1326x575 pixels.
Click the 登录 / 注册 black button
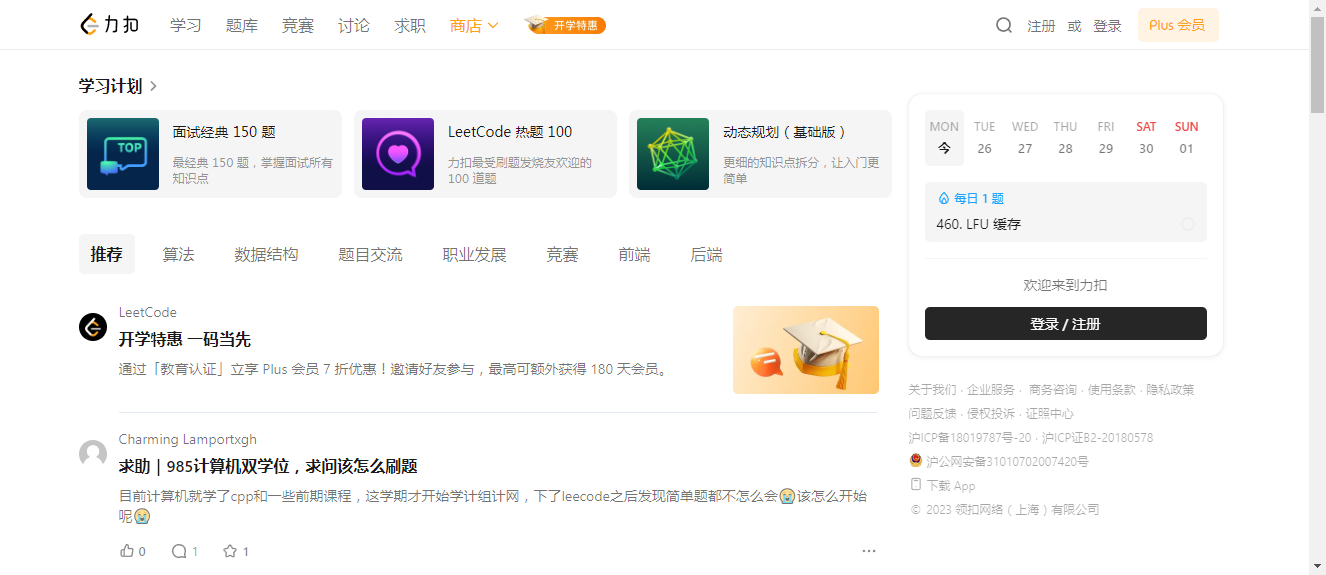tap(1066, 324)
